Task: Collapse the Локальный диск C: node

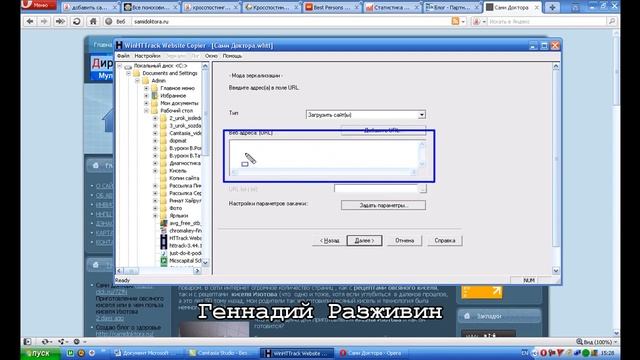Action: (x=120, y=66)
